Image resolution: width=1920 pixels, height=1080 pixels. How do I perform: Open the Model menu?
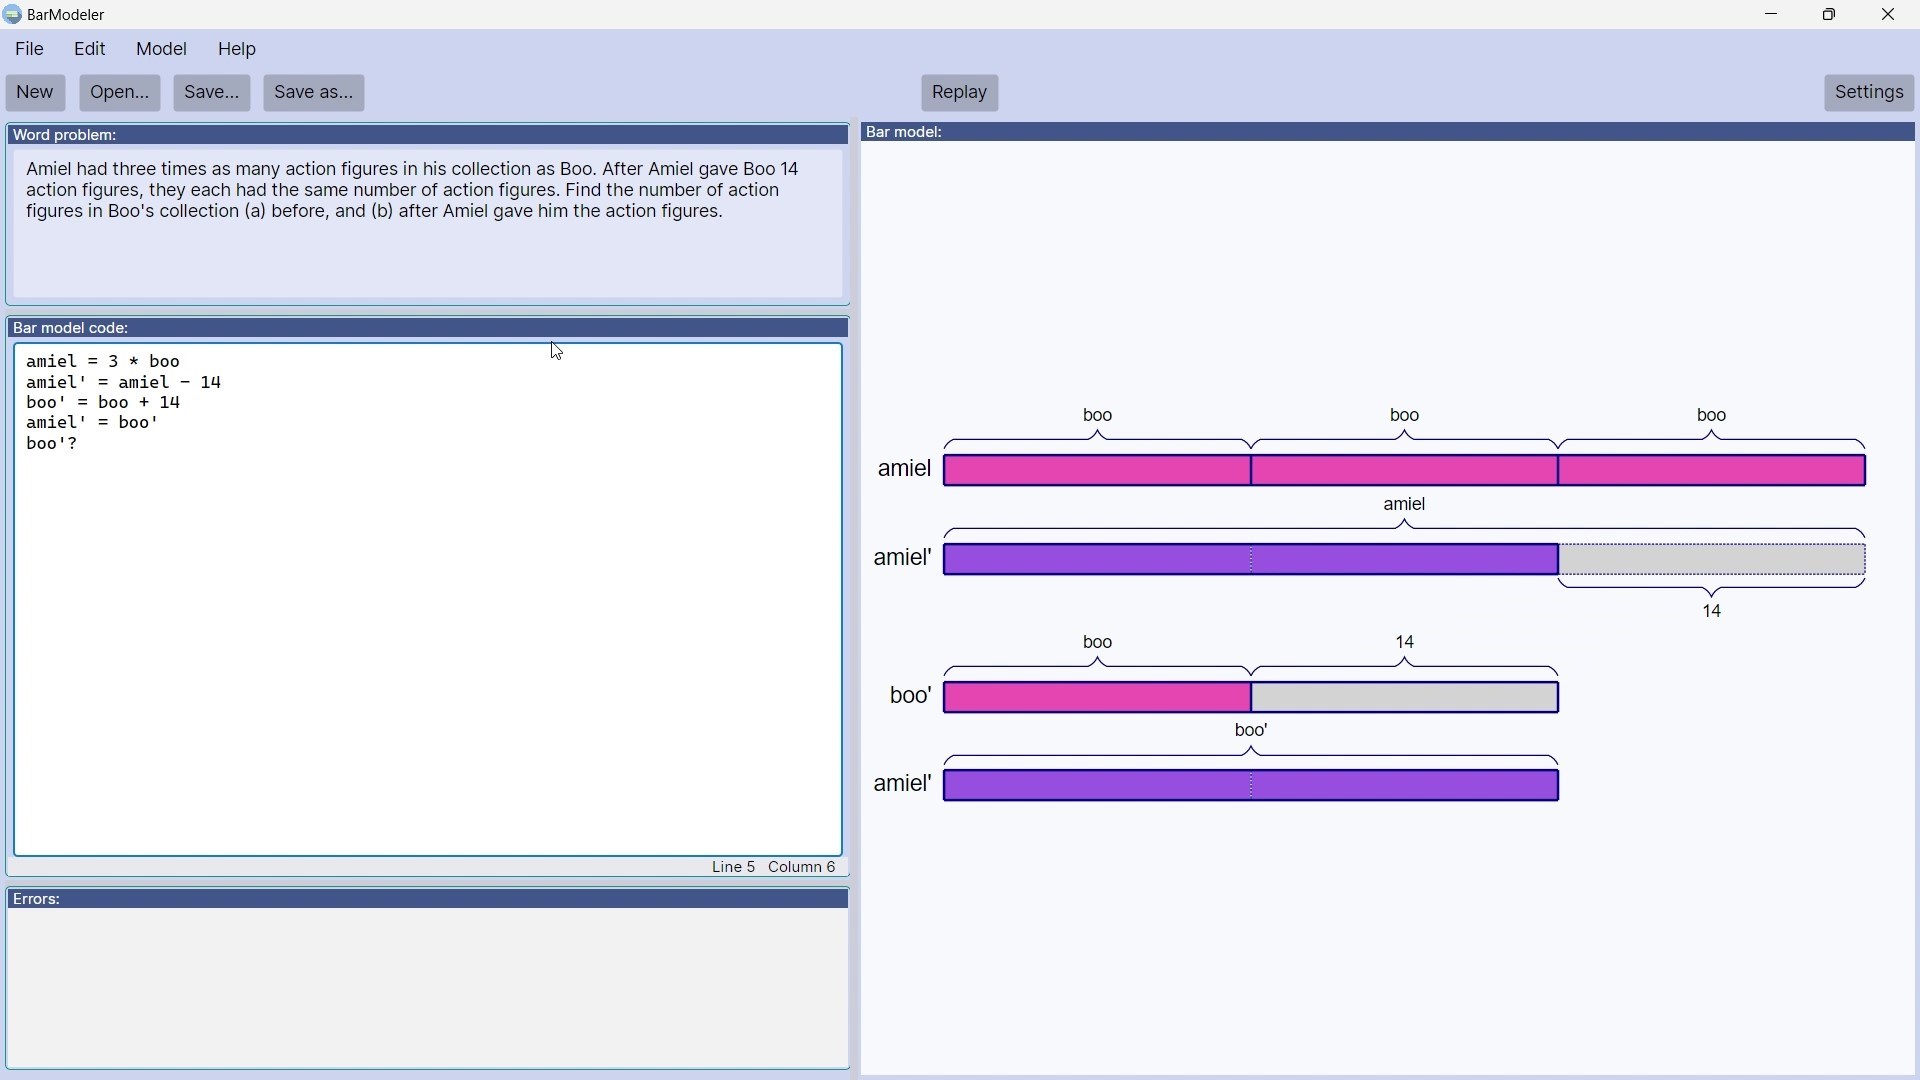[161, 49]
